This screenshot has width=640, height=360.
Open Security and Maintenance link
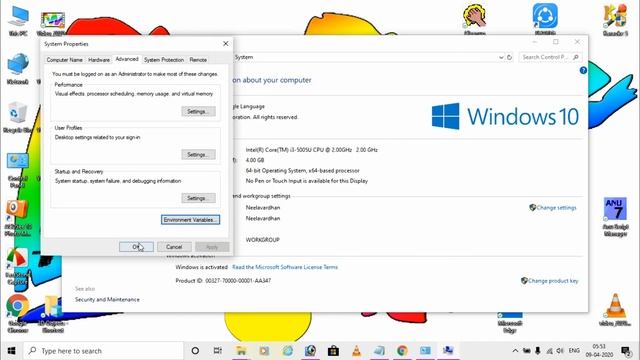[107, 299]
